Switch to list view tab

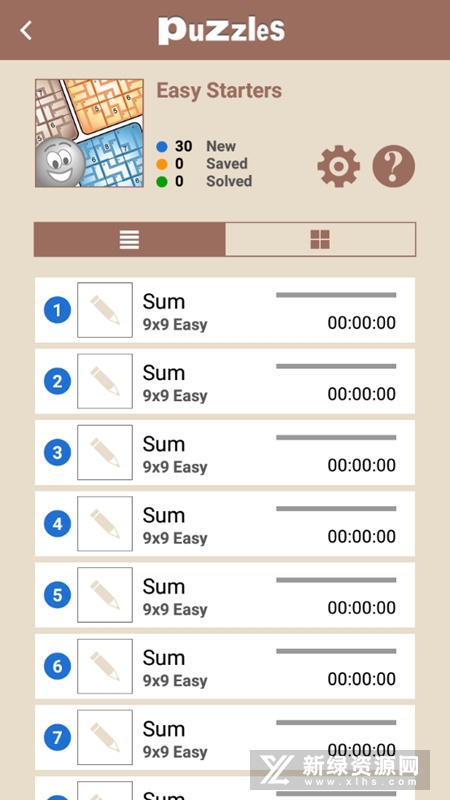pyautogui.click(x=130, y=239)
